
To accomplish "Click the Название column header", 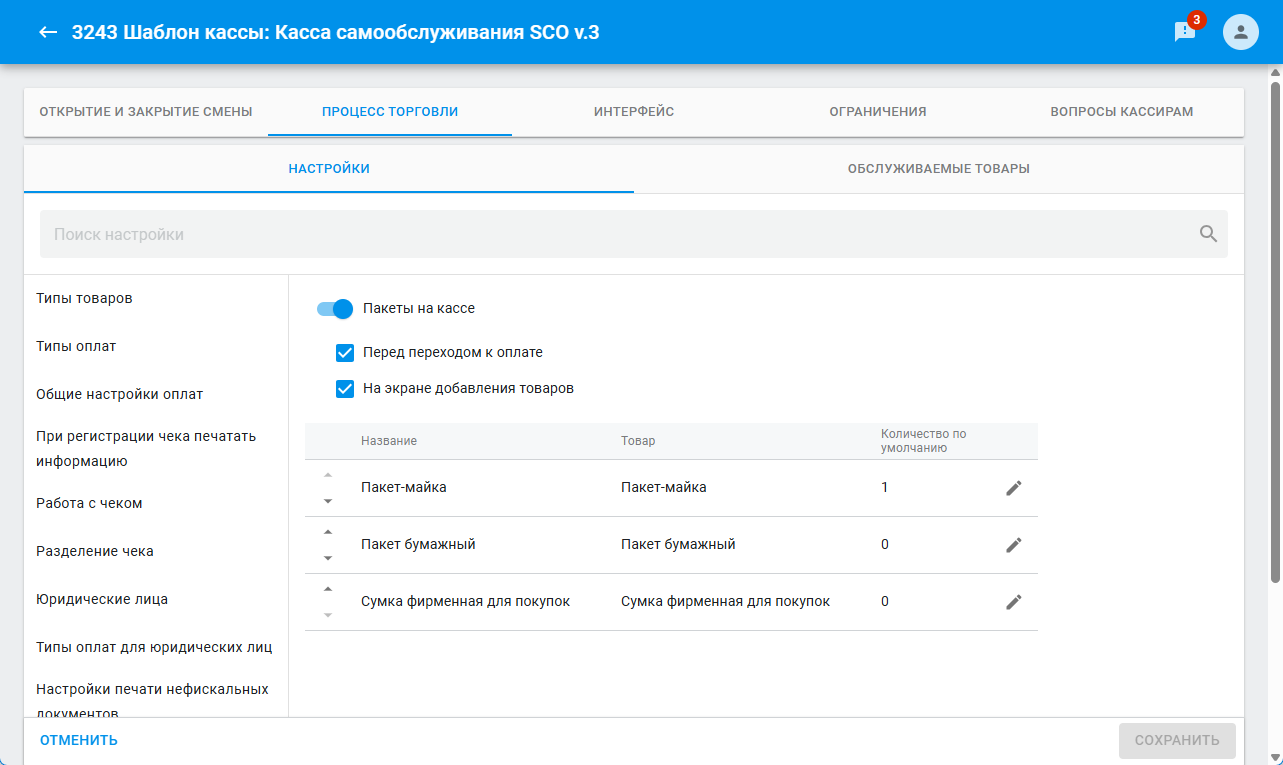I will point(389,441).
